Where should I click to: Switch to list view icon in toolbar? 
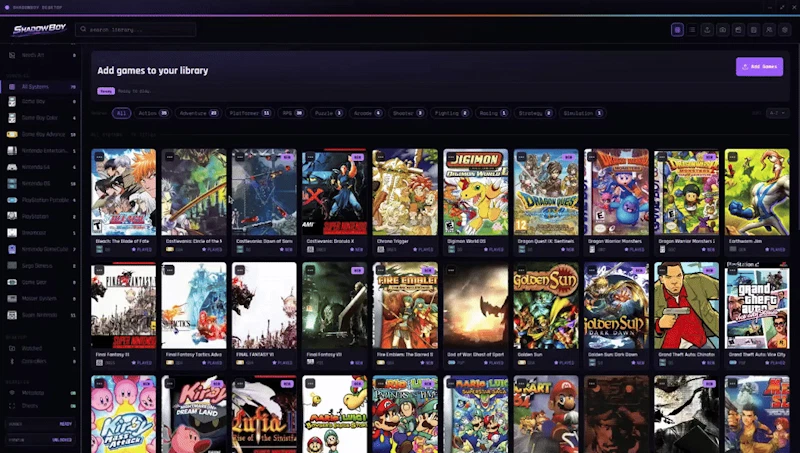(692, 30)
